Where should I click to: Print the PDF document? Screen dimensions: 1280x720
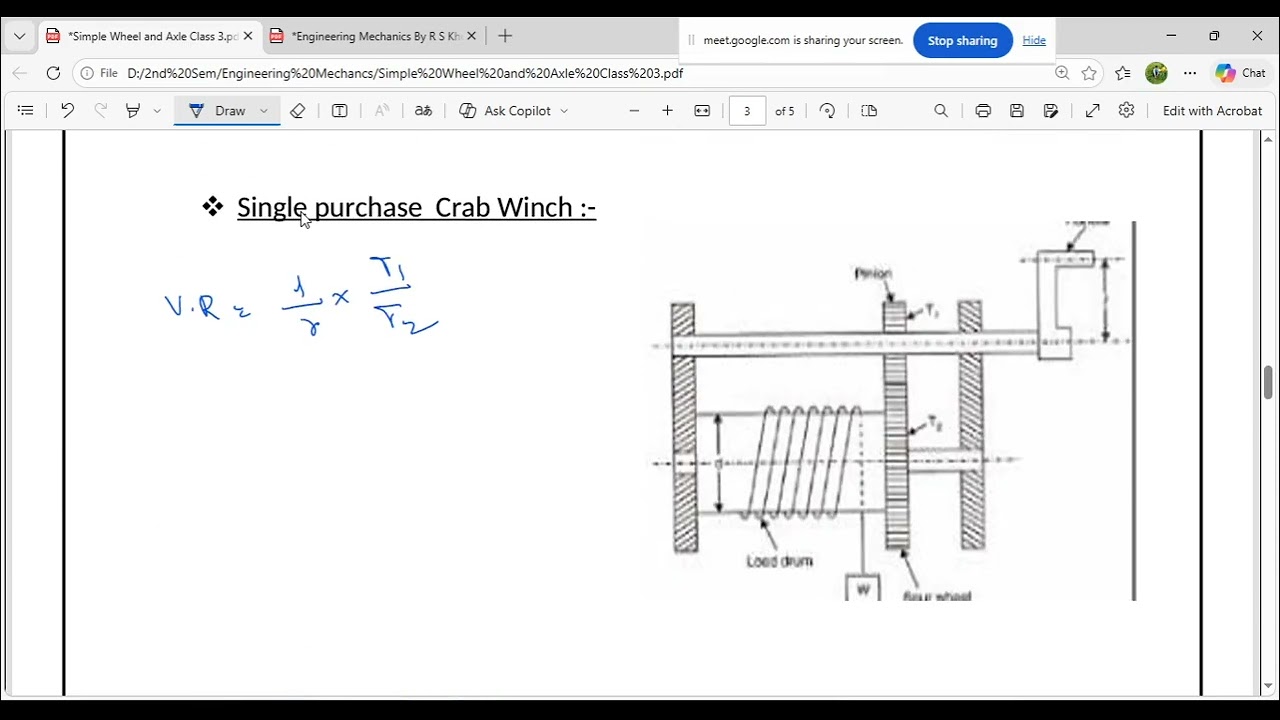coord(983,111)
